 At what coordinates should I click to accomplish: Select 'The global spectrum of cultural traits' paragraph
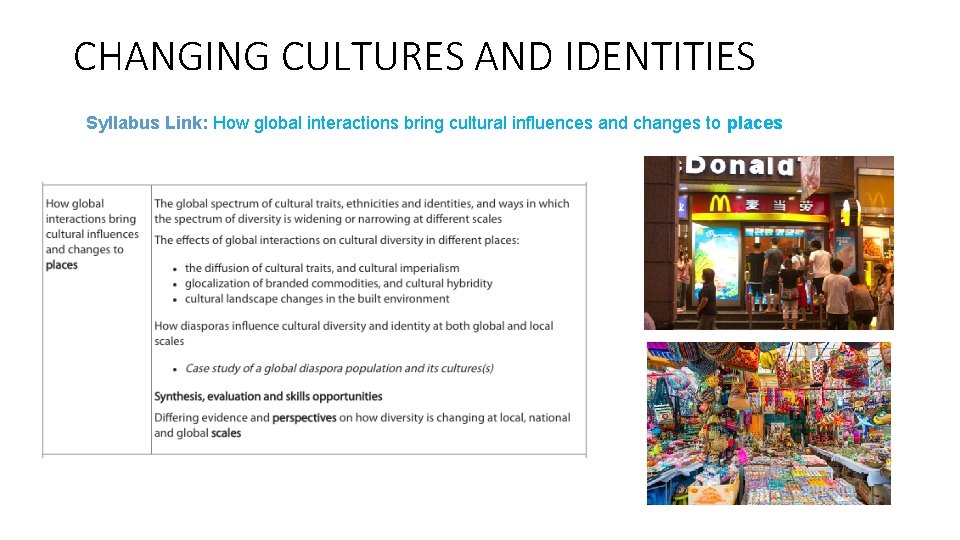pos(361,211)
